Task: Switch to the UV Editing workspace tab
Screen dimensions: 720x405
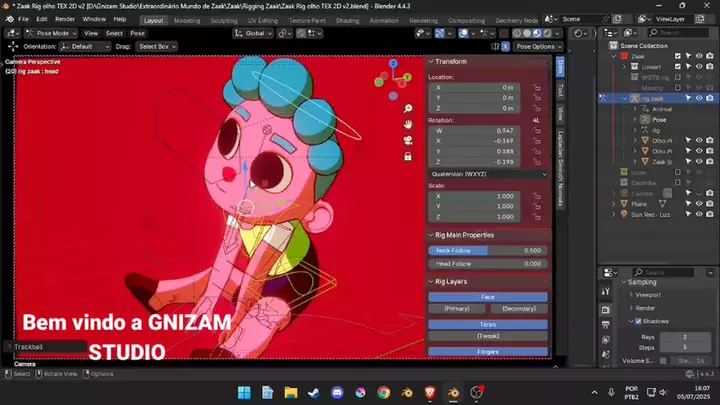Action: pyautogui.click(x=263, y=20)
